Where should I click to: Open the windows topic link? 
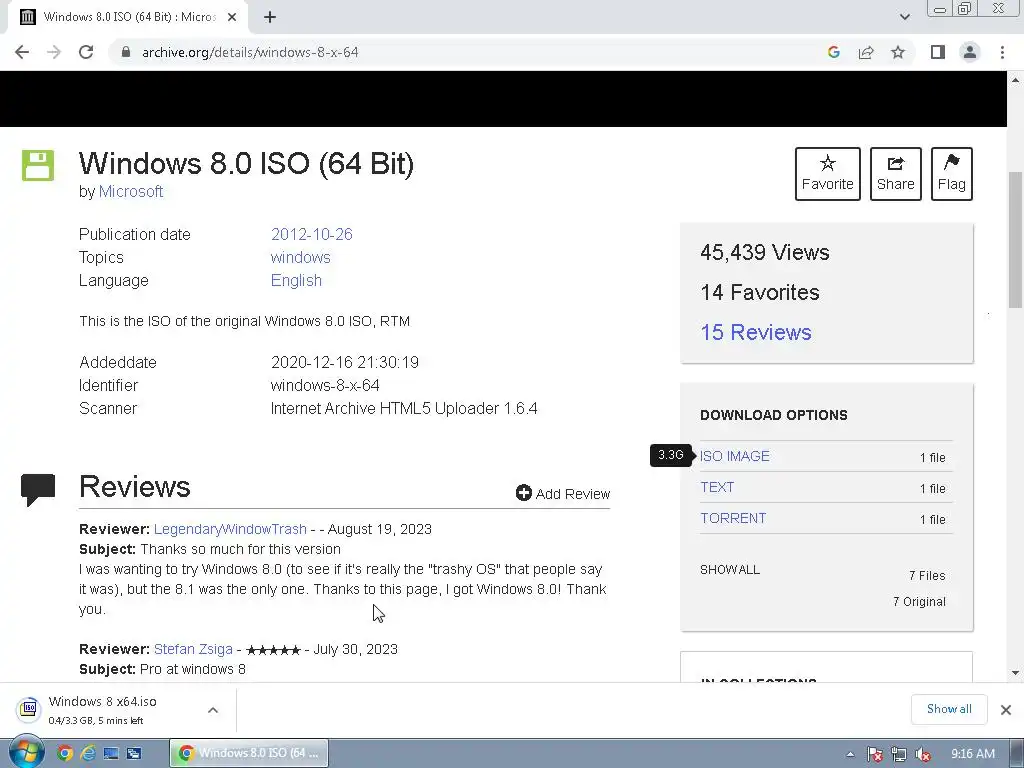(300, 257)
